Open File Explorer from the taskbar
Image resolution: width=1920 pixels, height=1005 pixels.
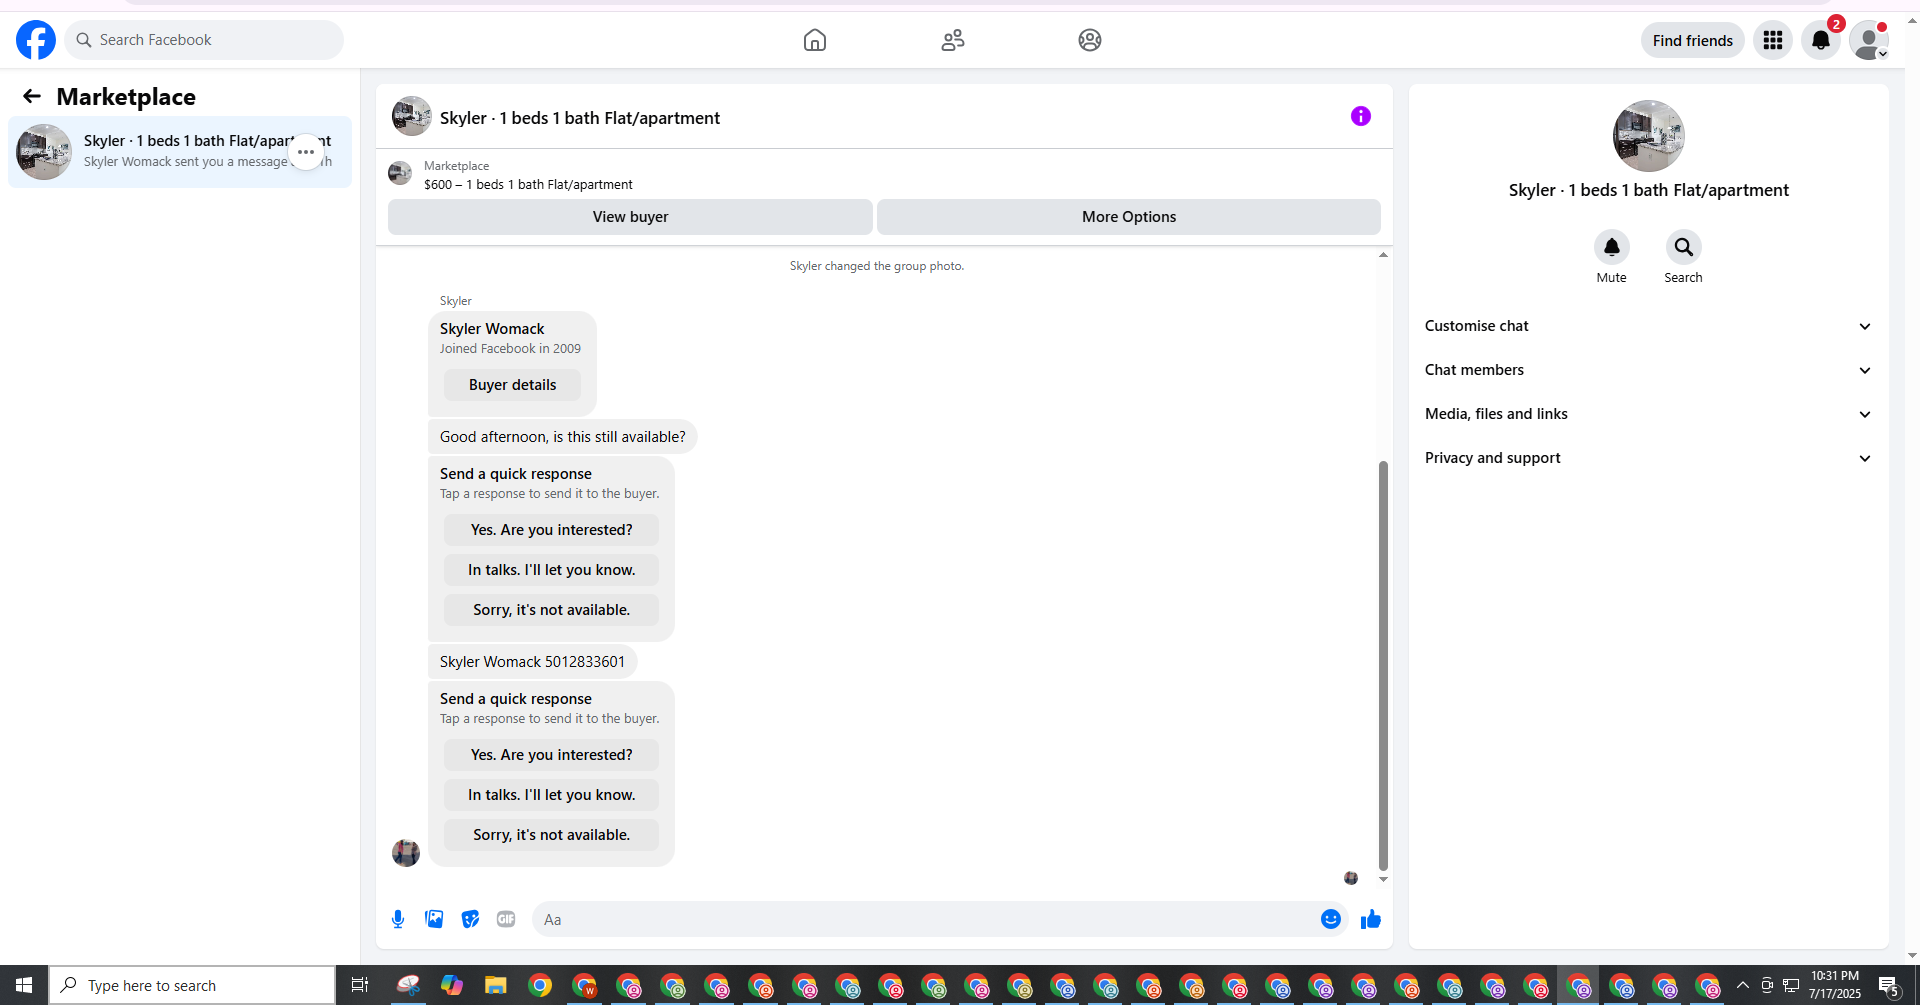point(495,985)
